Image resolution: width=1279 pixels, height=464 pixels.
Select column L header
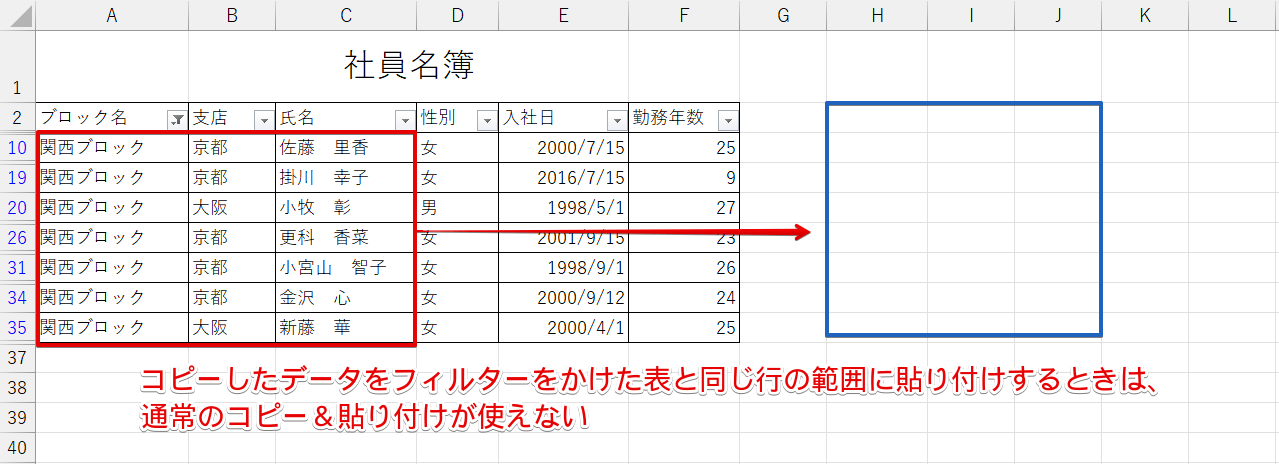[x=1233, y=15]
